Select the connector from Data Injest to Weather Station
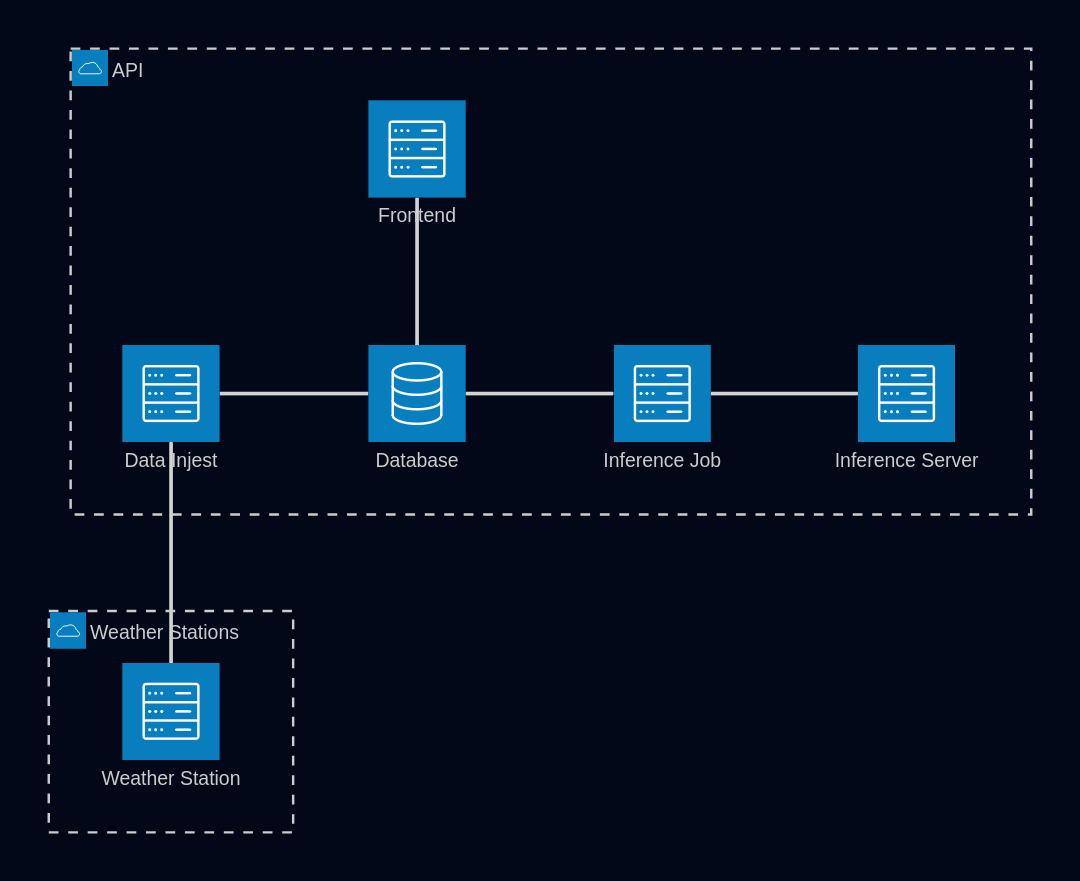Image resolution: width=1080 pixels, height=881 pixels. pyautogui.click(x=171, y=552)
